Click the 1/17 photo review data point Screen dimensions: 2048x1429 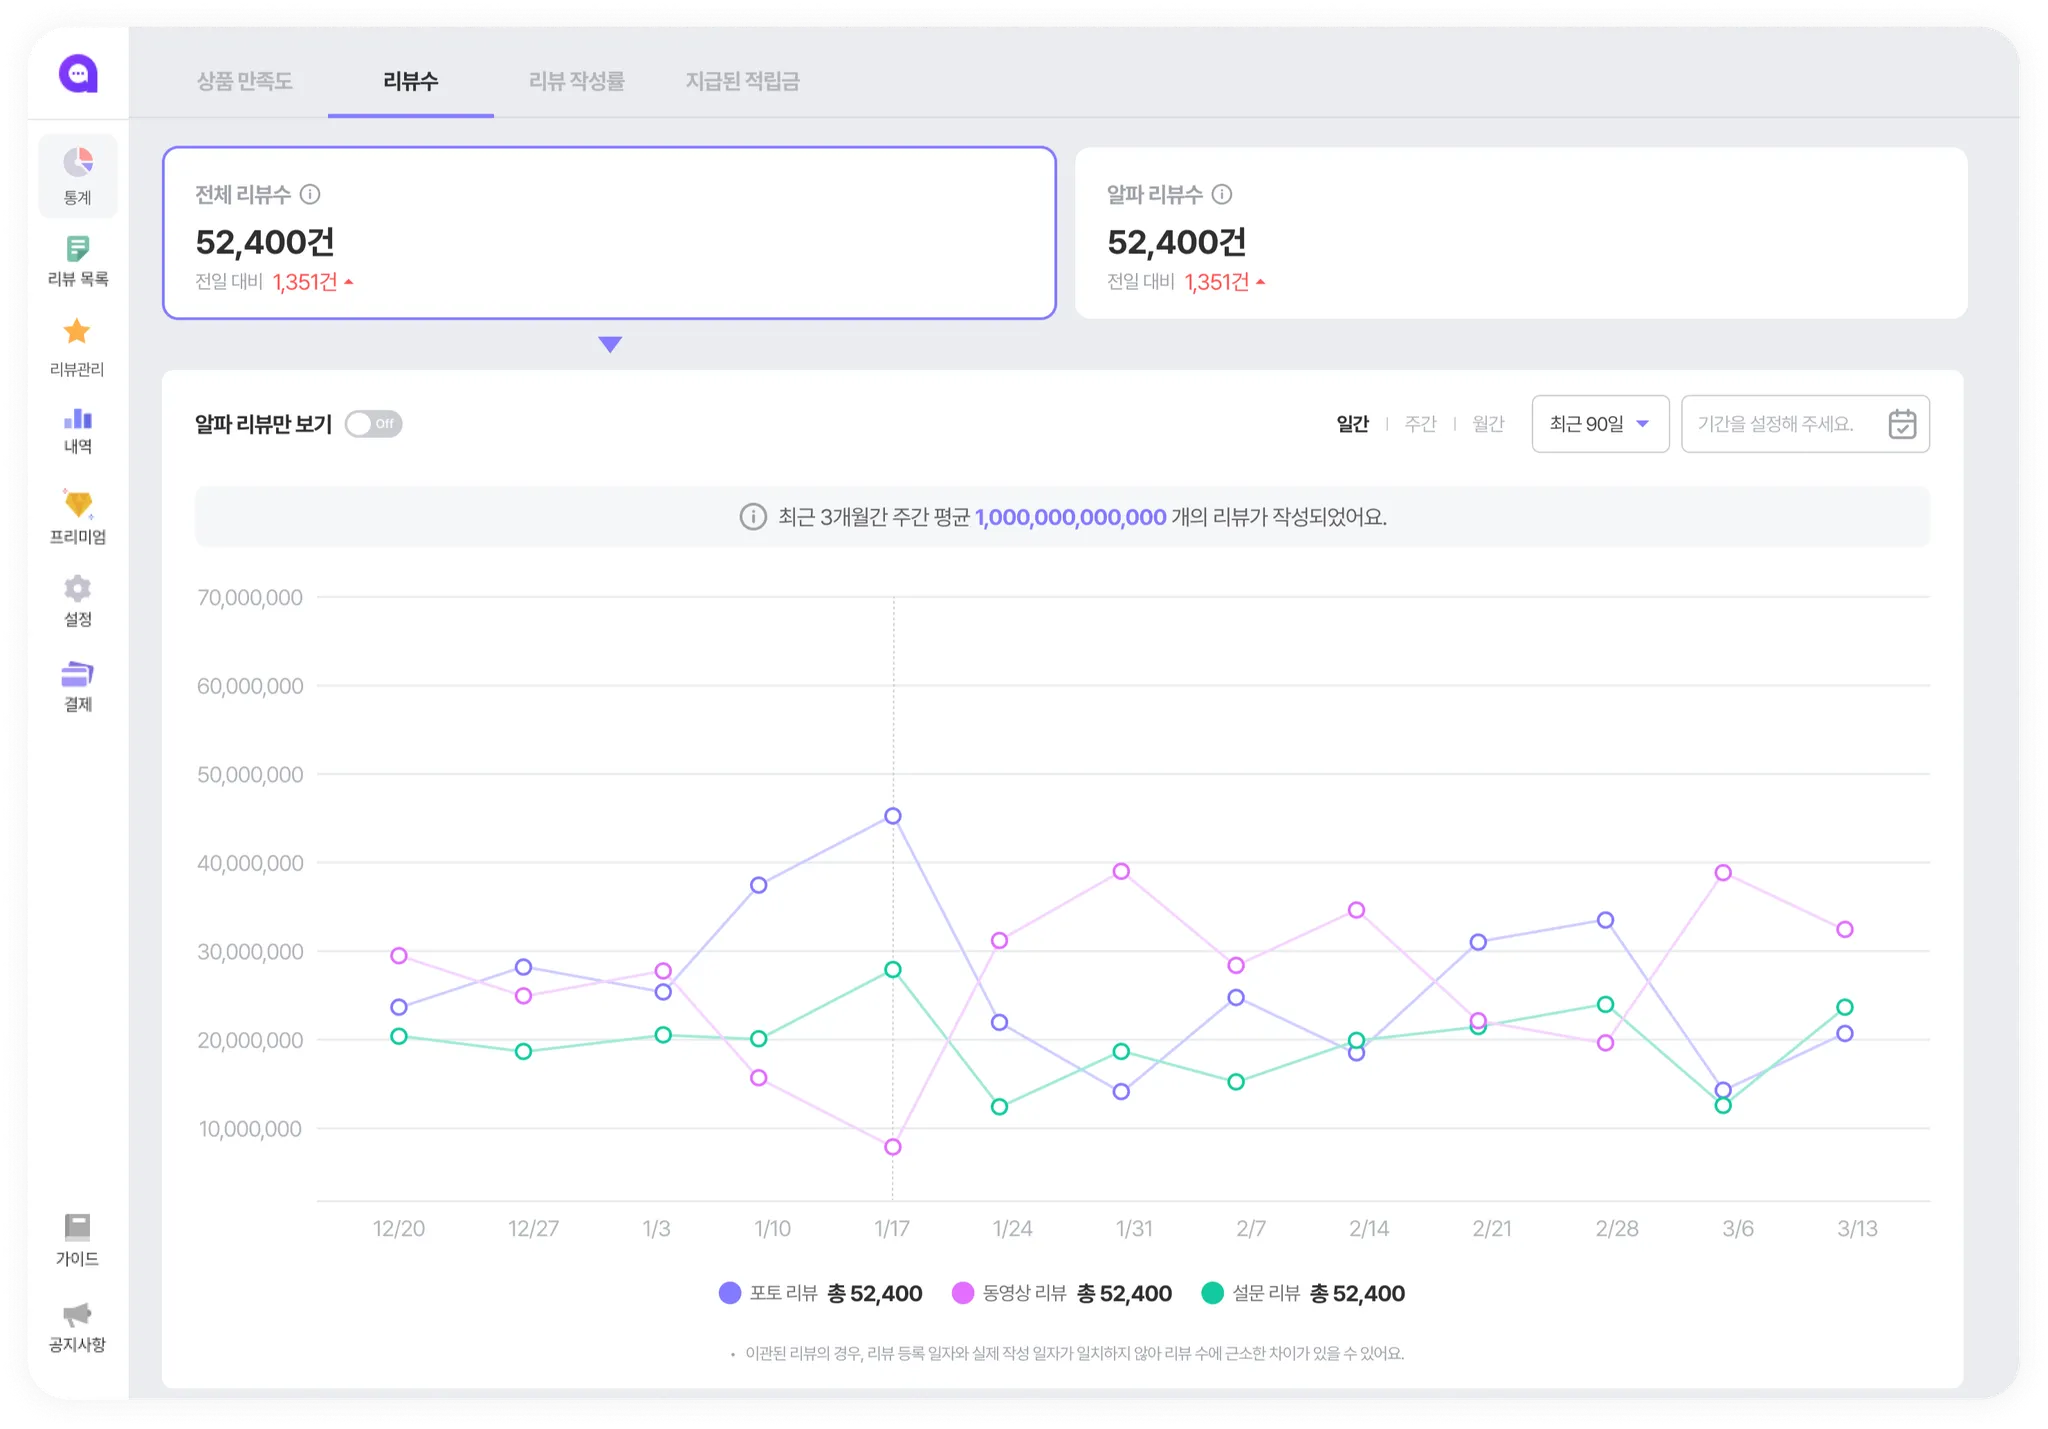[x=893, y=816]
